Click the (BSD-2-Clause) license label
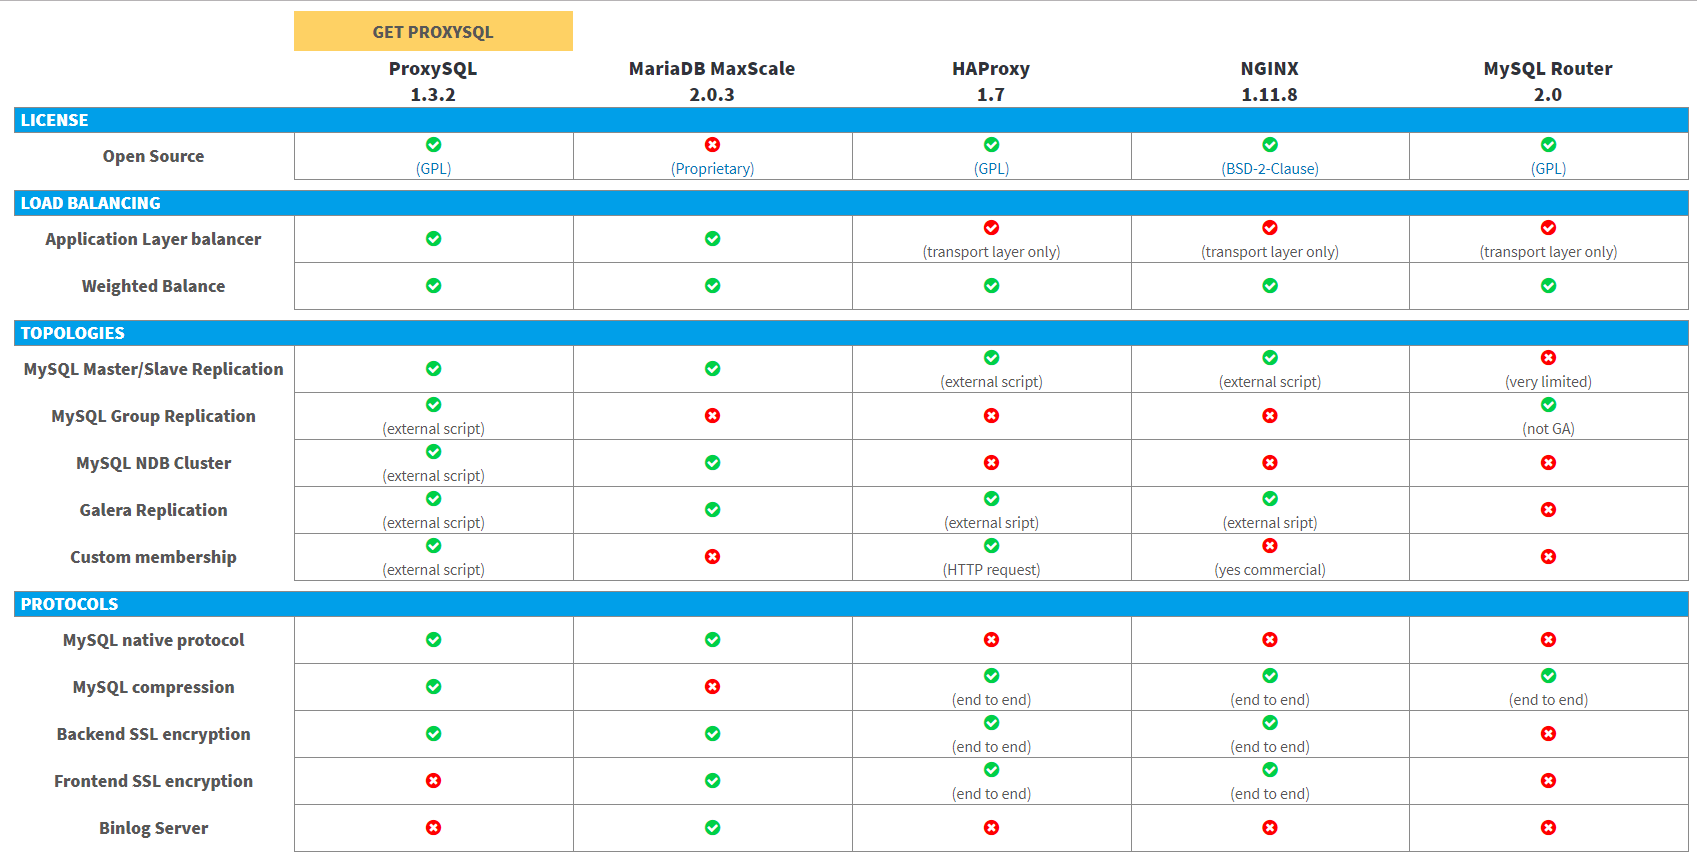 (x=1270, y=169)
